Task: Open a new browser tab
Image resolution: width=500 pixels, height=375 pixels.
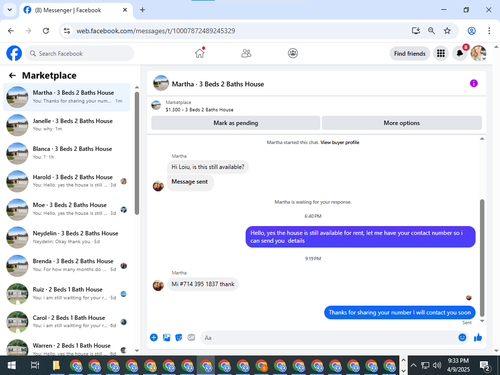Action: [x=142, y=10]
